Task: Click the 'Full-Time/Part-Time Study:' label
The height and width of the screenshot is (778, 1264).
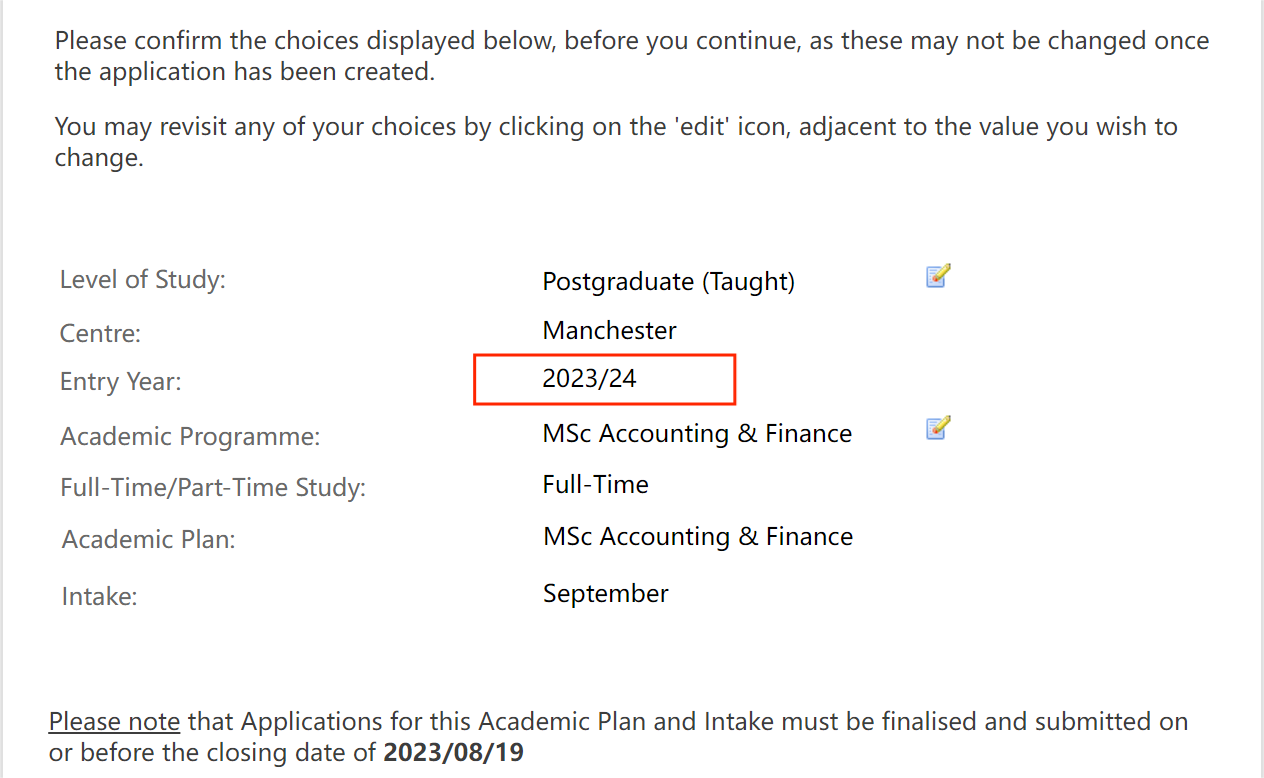Action: [x=213, y=488]
